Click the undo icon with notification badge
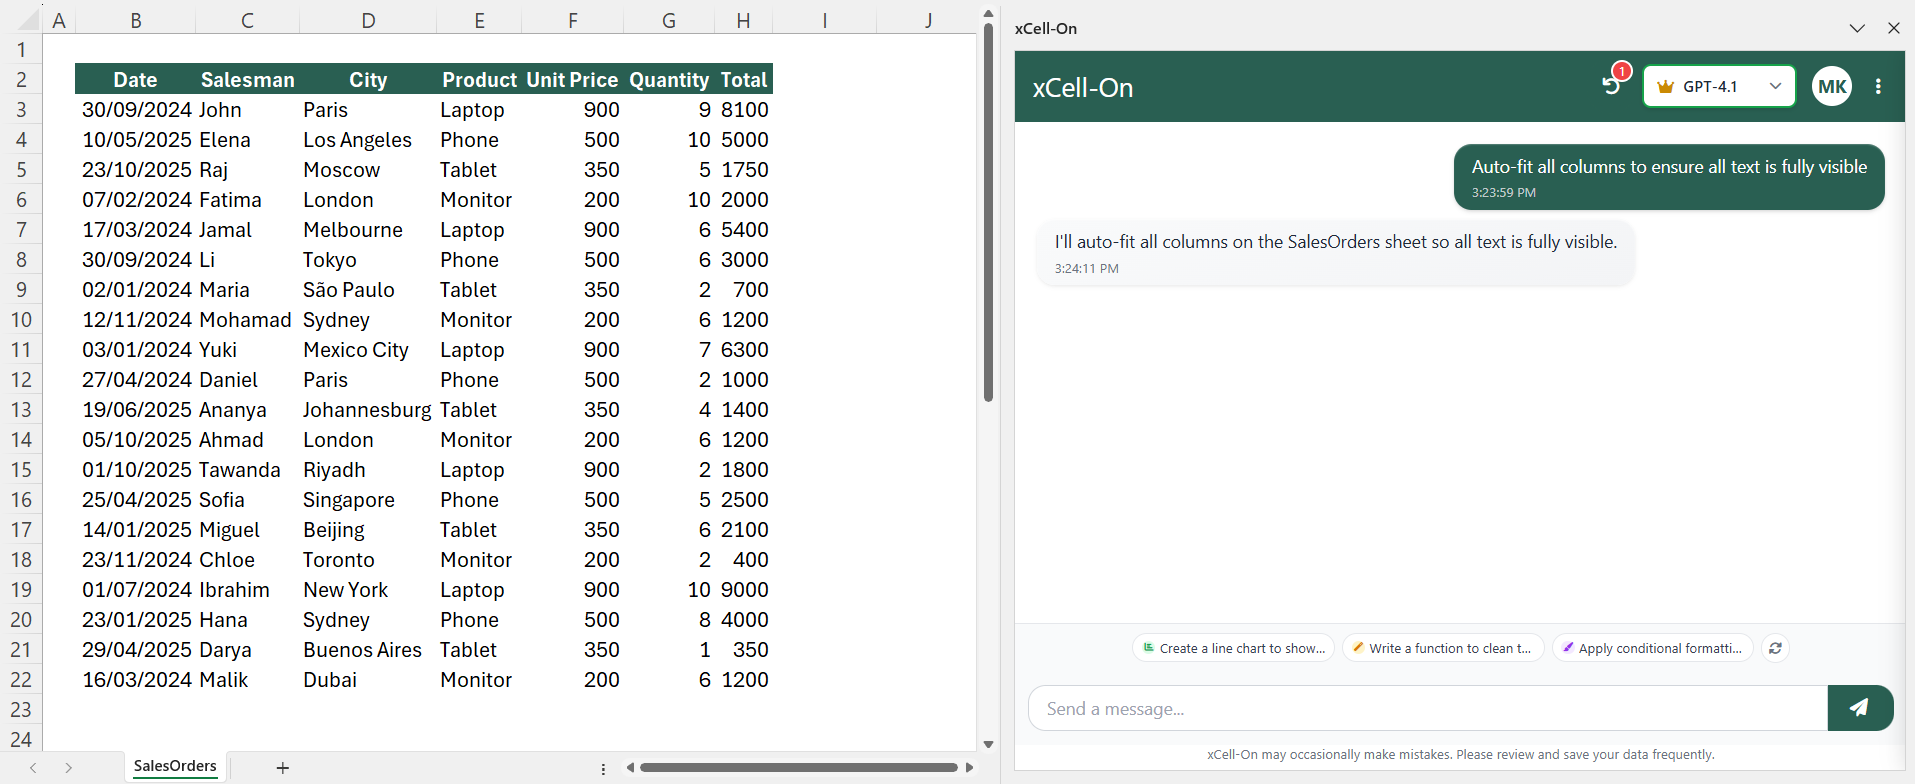The image size is (1915, 784). point(1611,85)
